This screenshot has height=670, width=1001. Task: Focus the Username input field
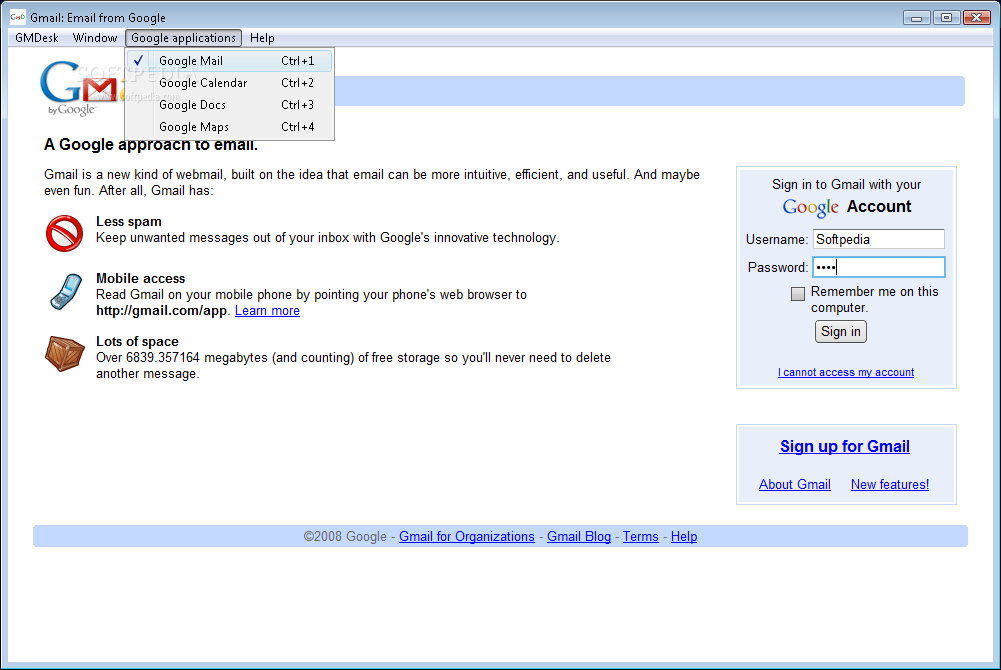[878, 239]
